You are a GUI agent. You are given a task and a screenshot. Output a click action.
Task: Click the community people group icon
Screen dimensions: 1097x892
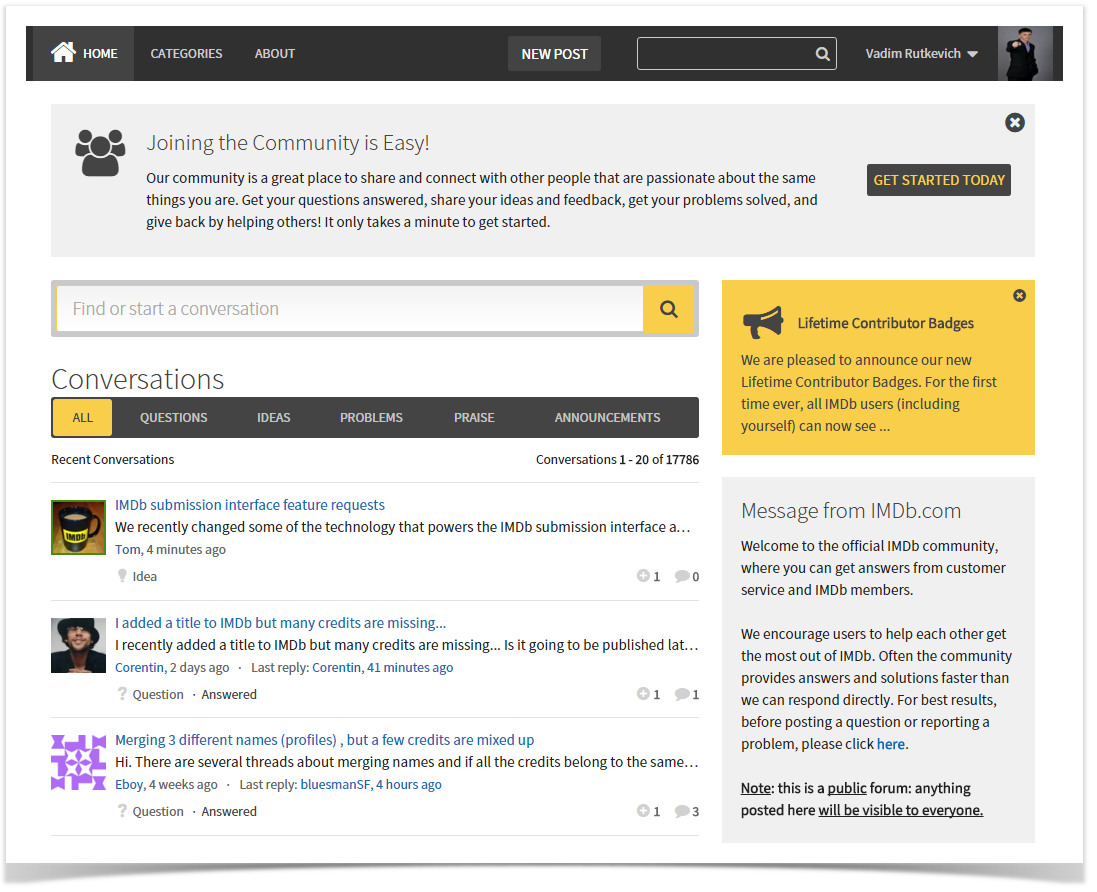[x=100, y=153]
